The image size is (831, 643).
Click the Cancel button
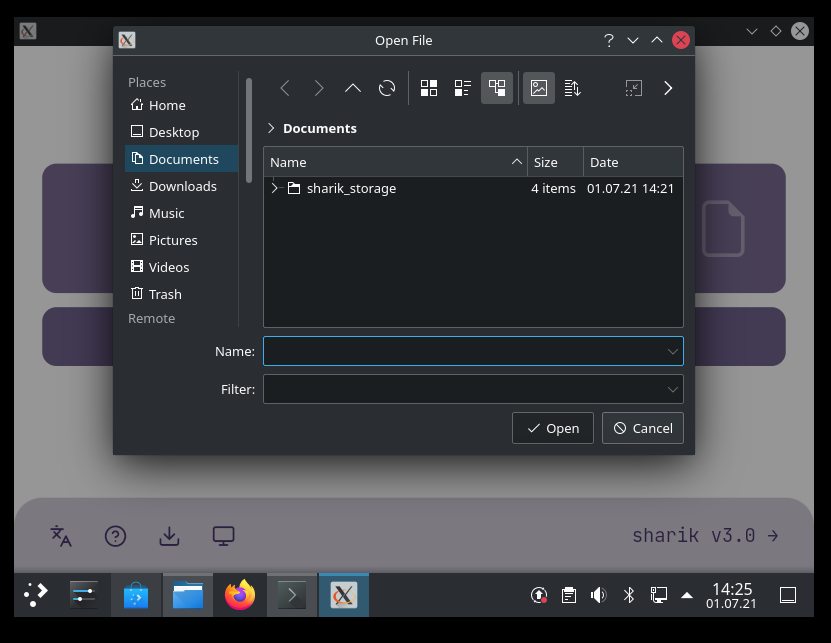coord(643,428)
